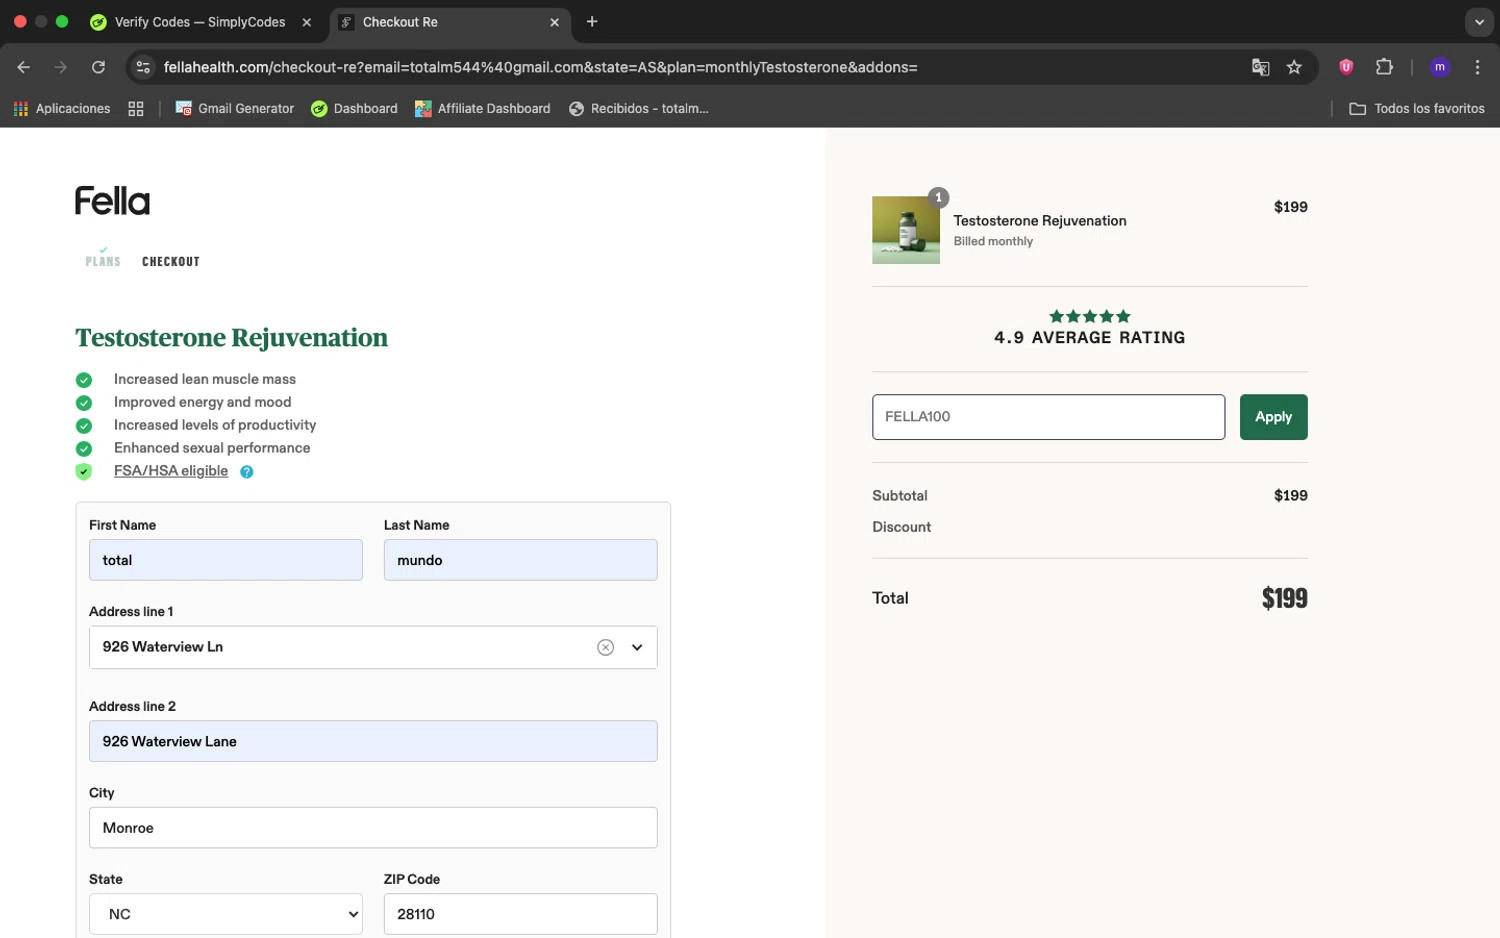Apply the promo code
The height and width of the screenshot is (938, 1500).
1273,417
